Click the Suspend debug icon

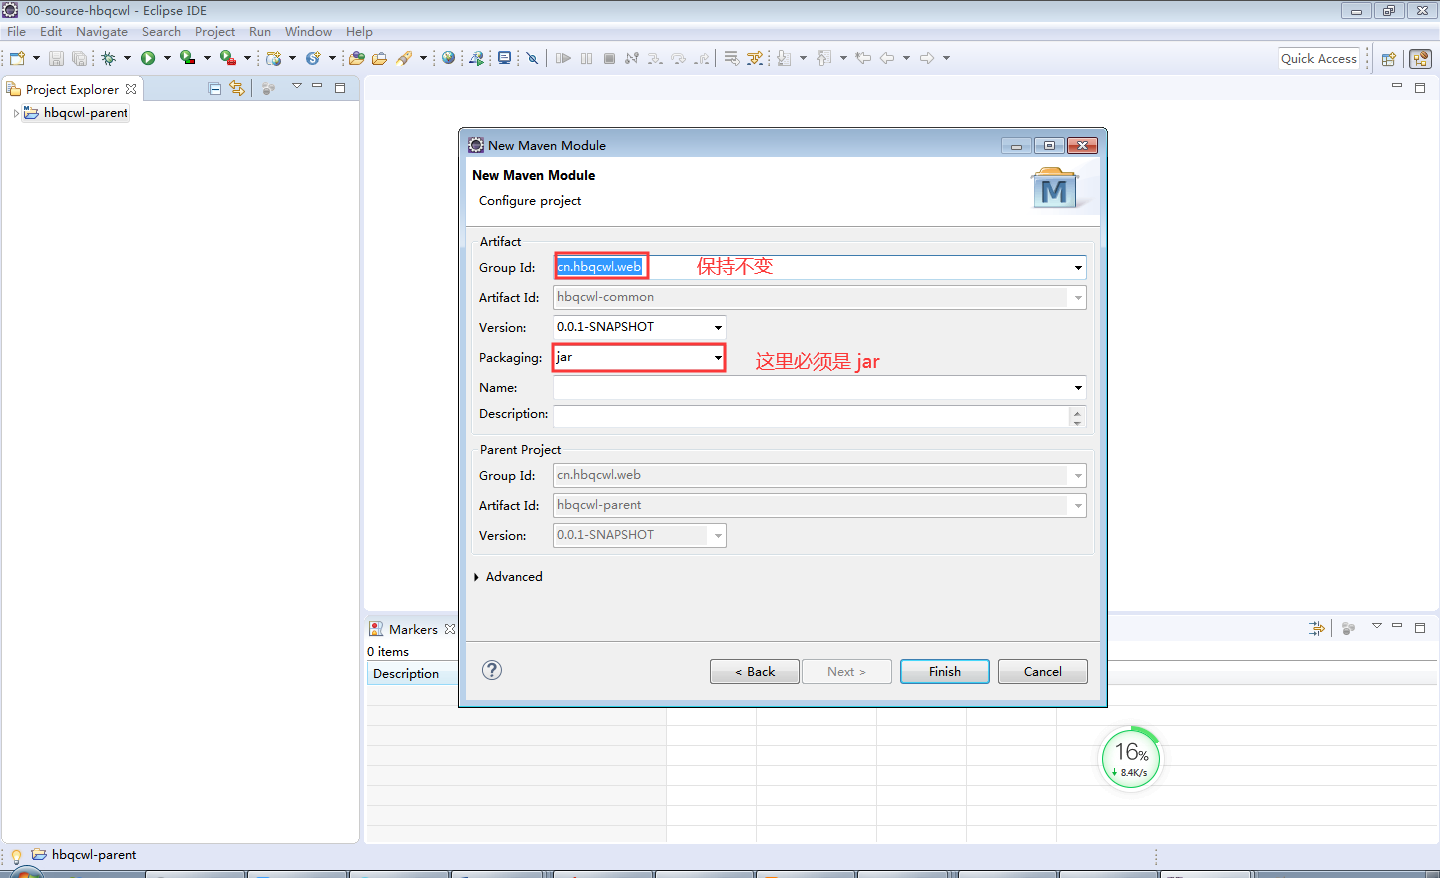[586, 58]
